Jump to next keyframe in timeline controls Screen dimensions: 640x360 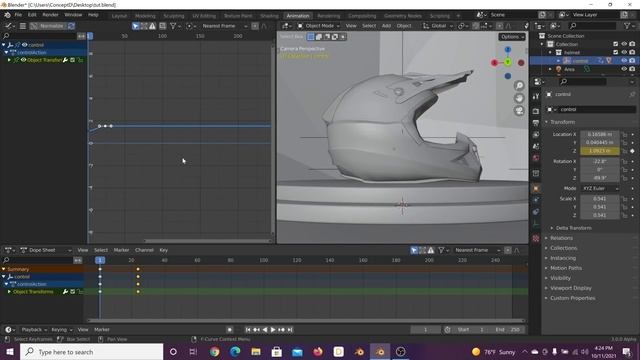tap(282, 330)
